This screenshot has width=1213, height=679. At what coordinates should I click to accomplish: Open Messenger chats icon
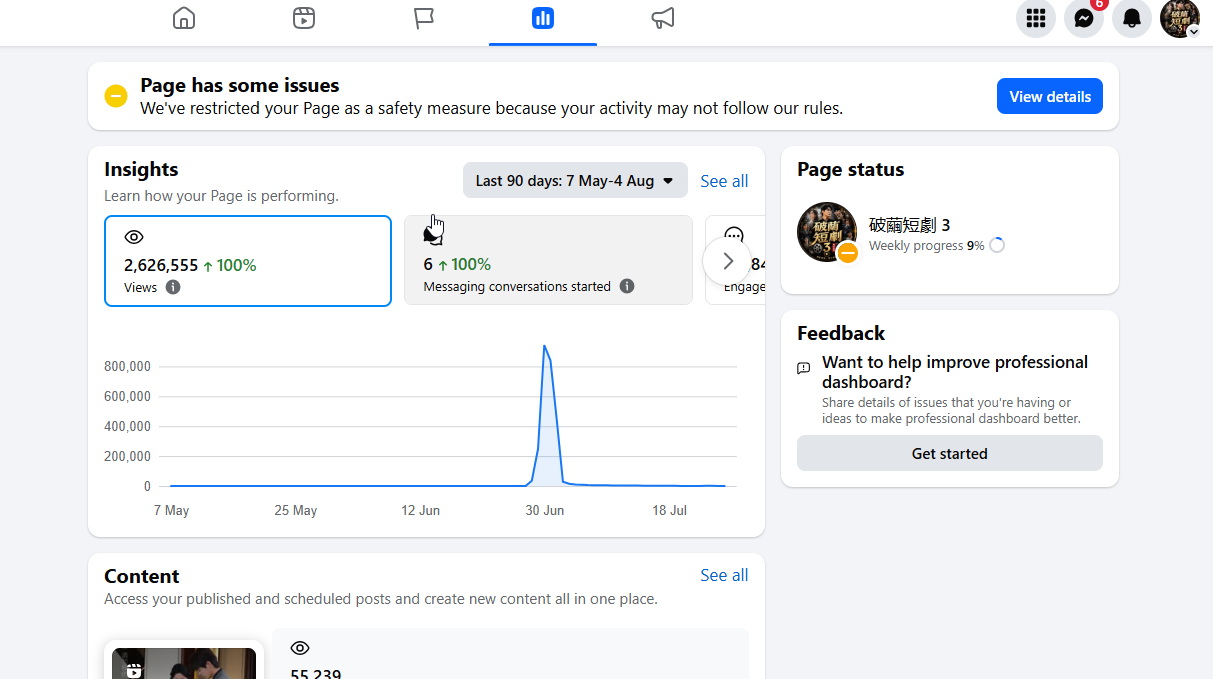[x=1084, y=18]
